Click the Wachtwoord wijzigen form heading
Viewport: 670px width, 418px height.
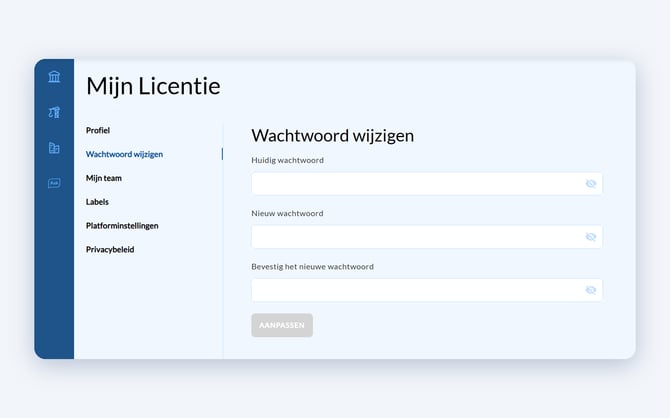[x=332, y=135]
